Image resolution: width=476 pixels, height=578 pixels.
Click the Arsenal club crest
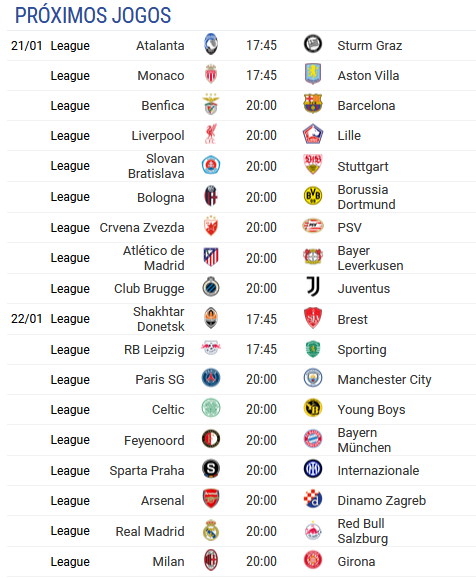[x=211, y=499]
